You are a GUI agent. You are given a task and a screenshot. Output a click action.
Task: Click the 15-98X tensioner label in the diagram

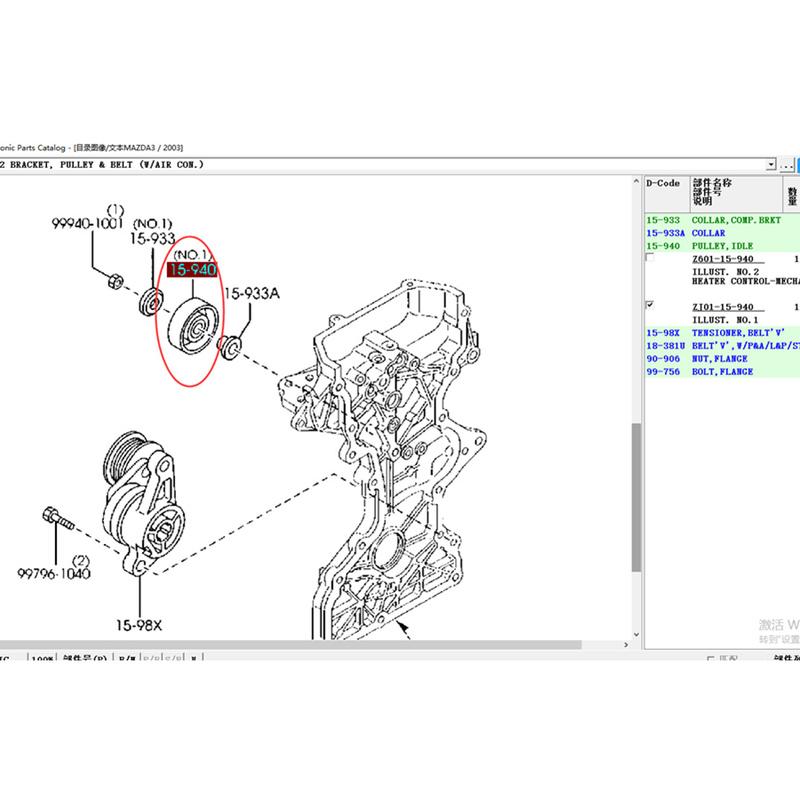tap(139, 625)
